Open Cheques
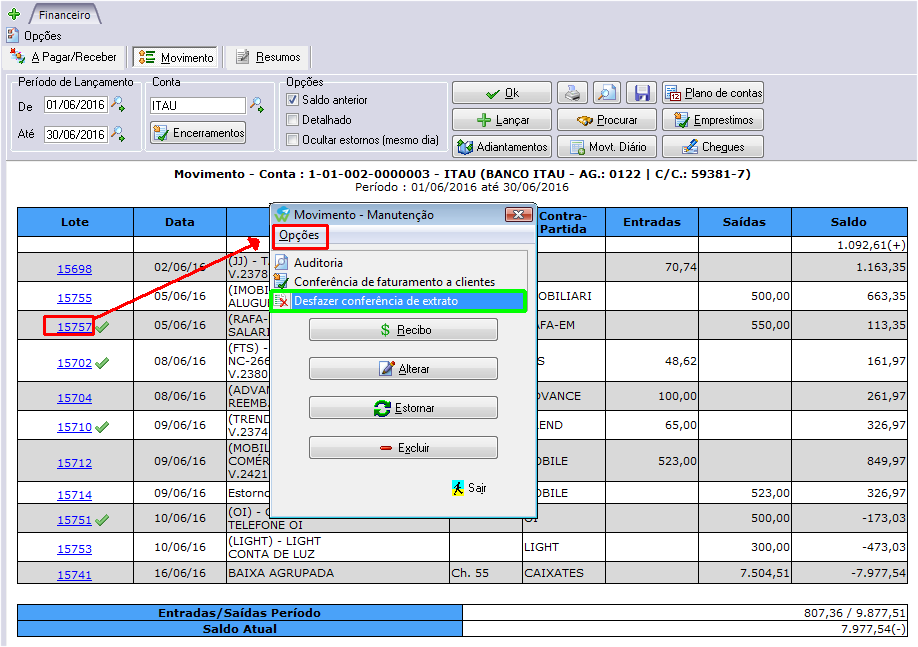Screen dimensions: 918x647 pyautogui.click(x=713, y=147)
